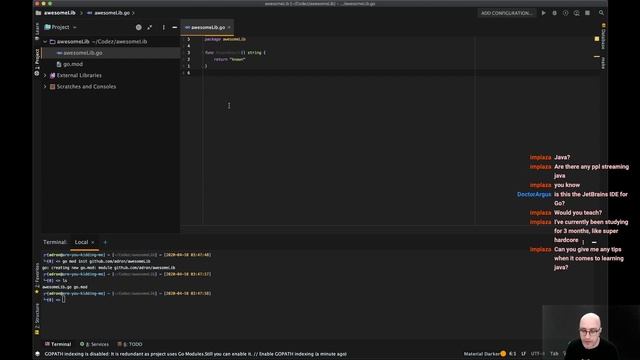This screenshot has height=360, width=640.
Task: Click DoctorArgus username in chat overlay
Action: click(x=534, y=194)
